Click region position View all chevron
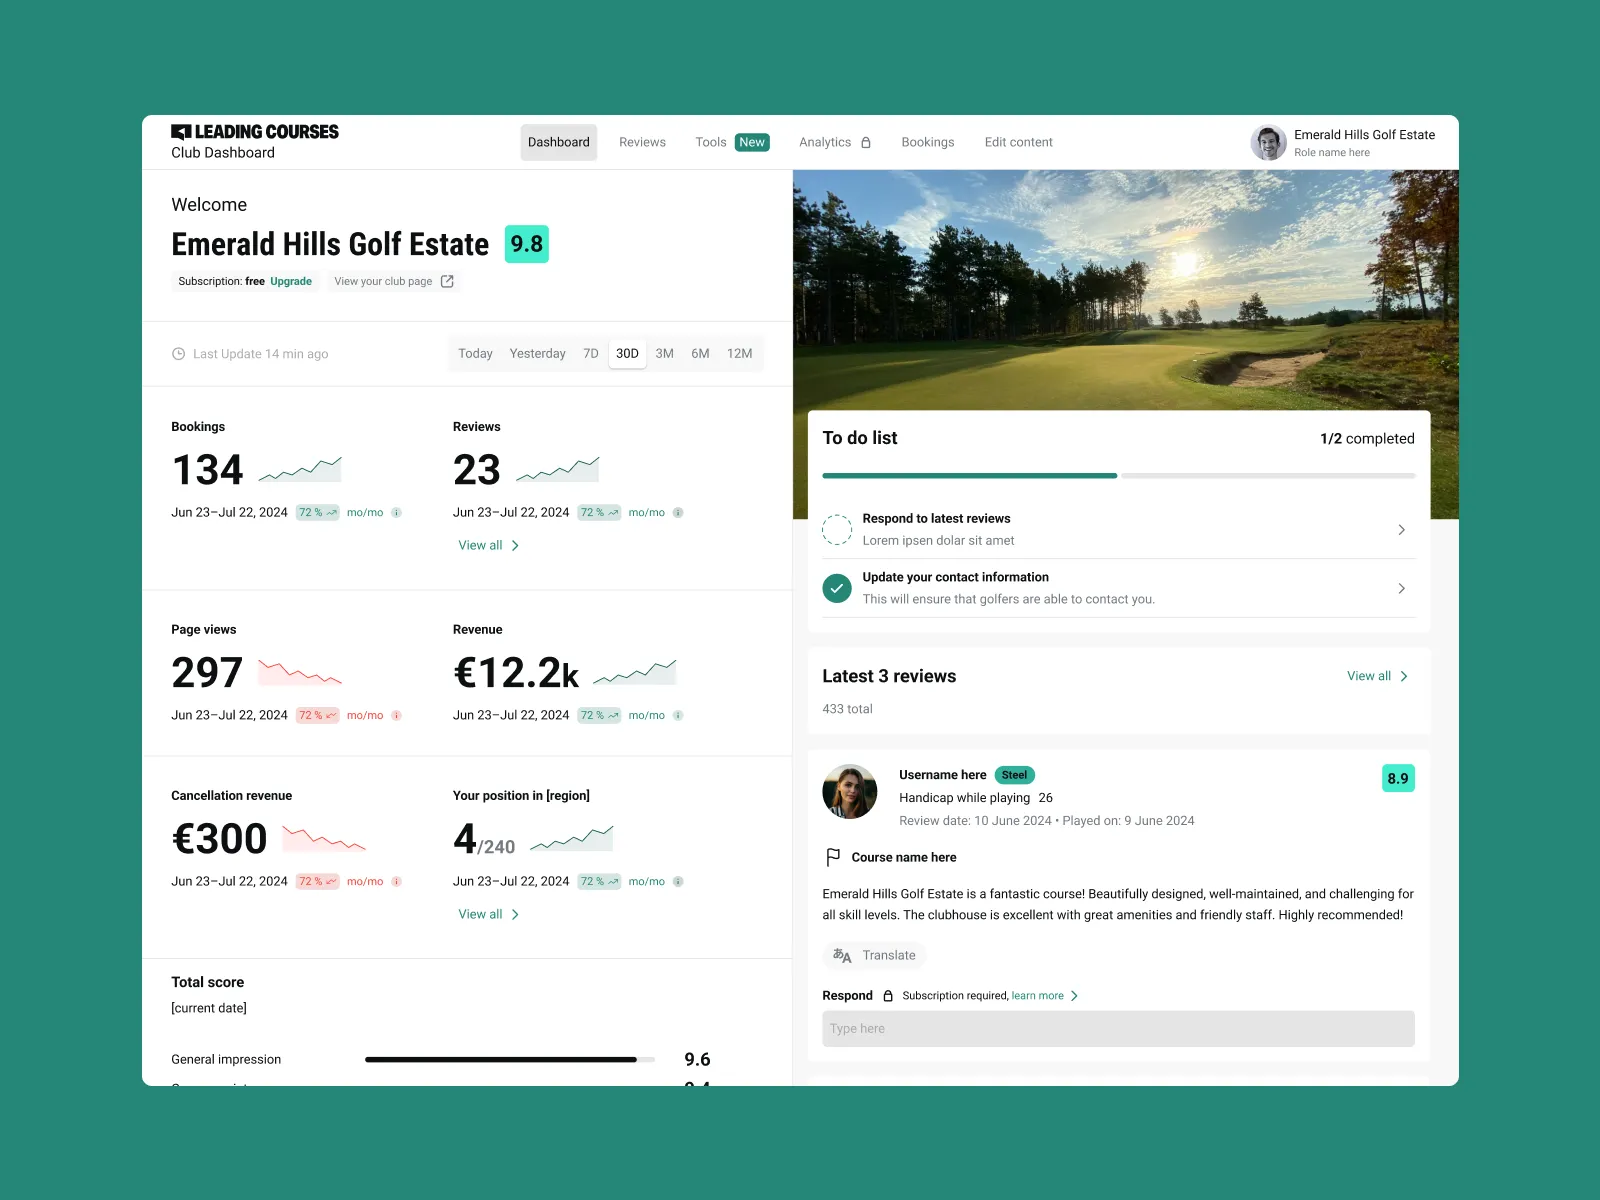The image size is (1600, 1200). tap(515, 914)
